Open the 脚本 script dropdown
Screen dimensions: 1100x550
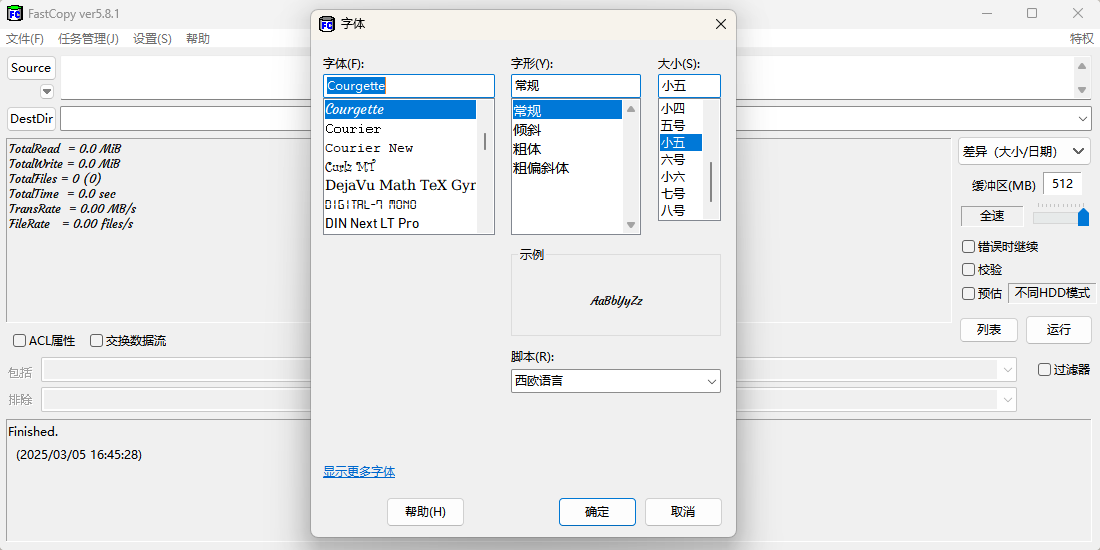coord(615,381)
